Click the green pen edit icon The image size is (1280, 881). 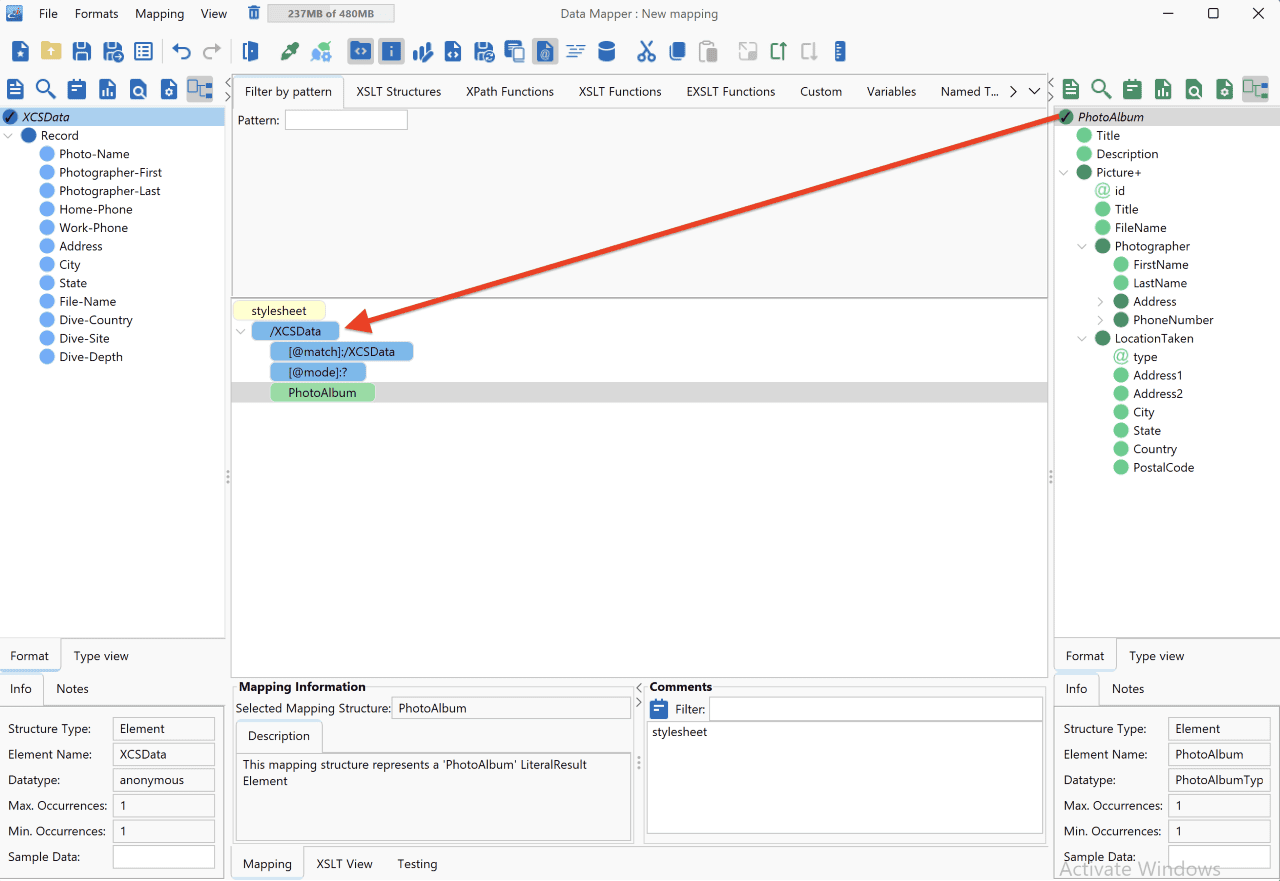pos(290,51)
